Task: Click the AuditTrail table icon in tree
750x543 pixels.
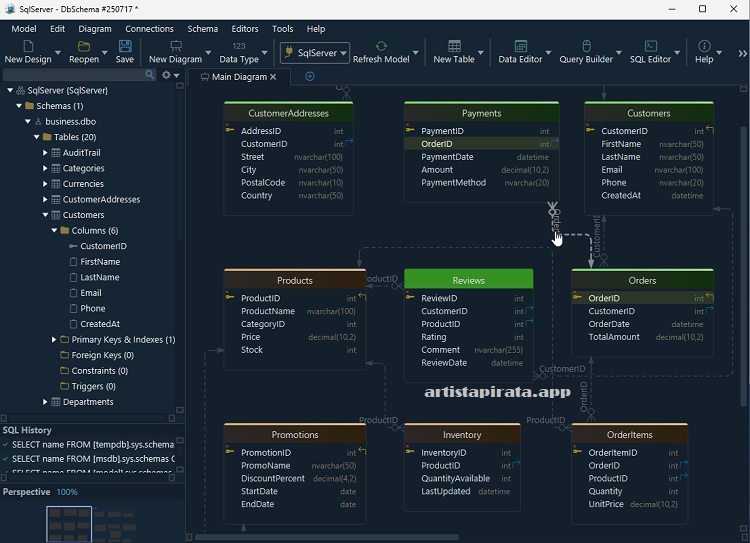Action: coord(56,153)
